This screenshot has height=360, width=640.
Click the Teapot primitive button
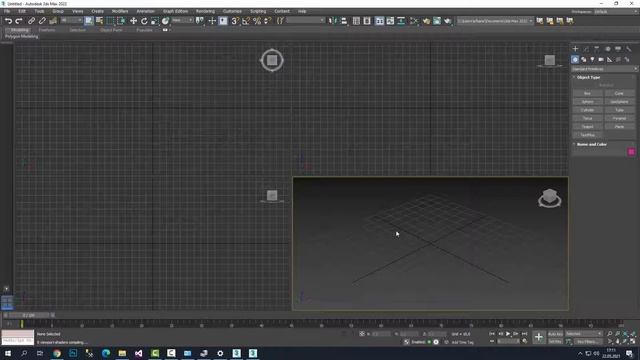tap(587, 127)
